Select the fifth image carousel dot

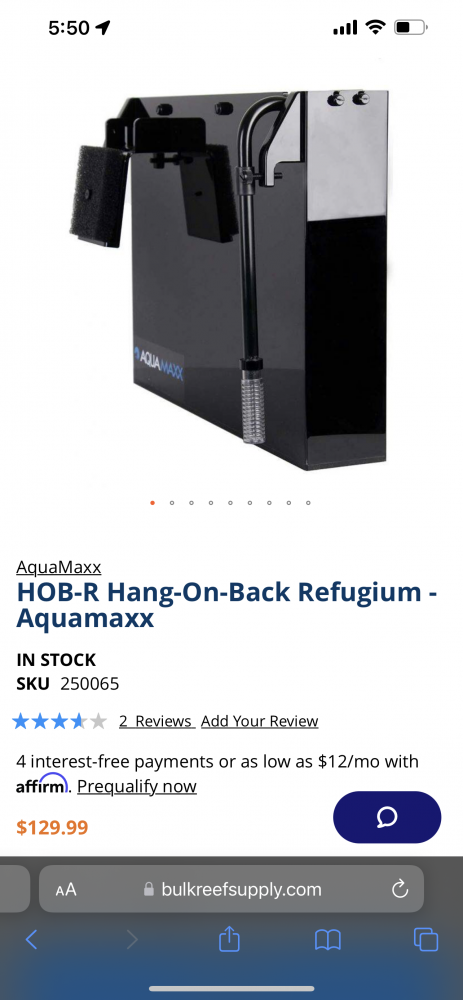point(230,503)
